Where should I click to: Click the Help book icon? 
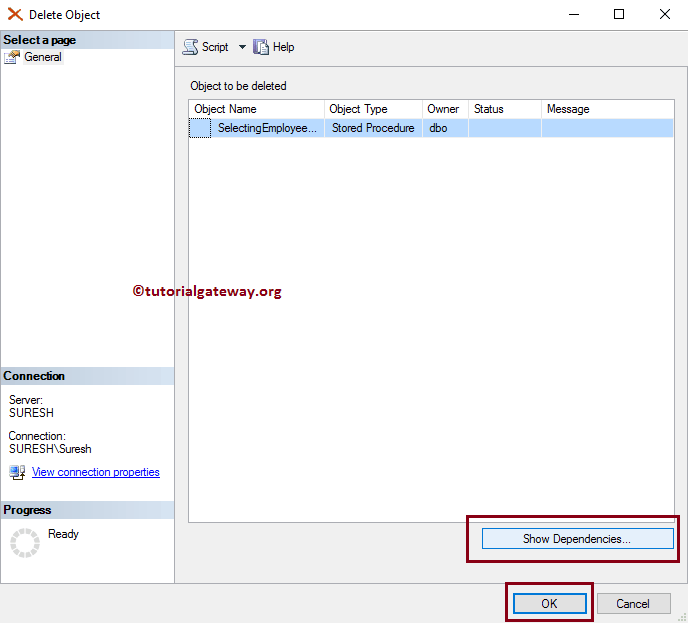[261, 47]
